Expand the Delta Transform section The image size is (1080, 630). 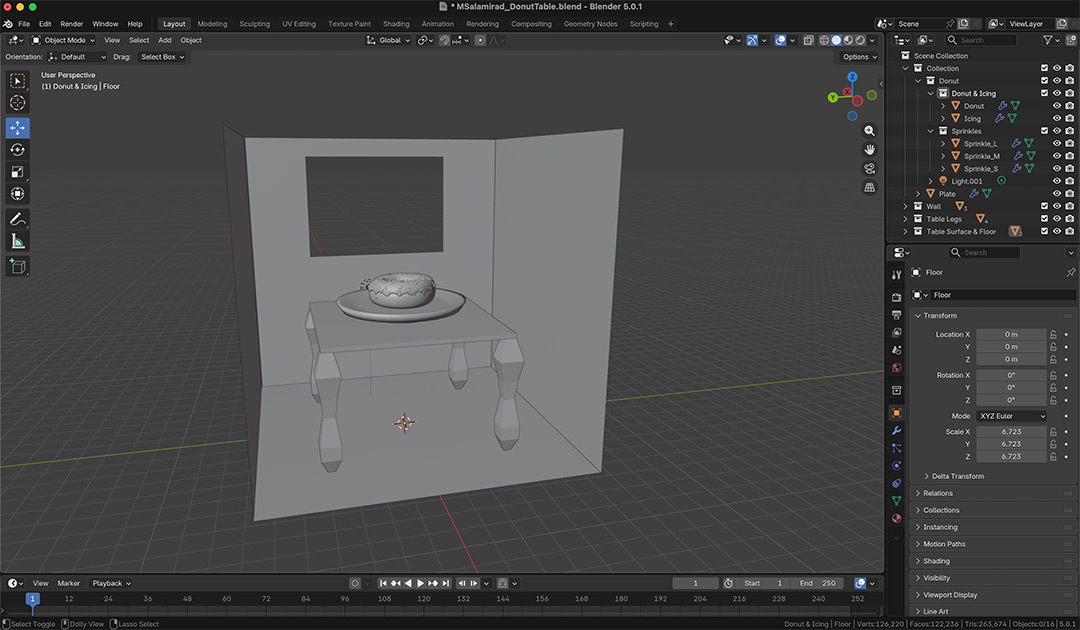tap(957, 476)
